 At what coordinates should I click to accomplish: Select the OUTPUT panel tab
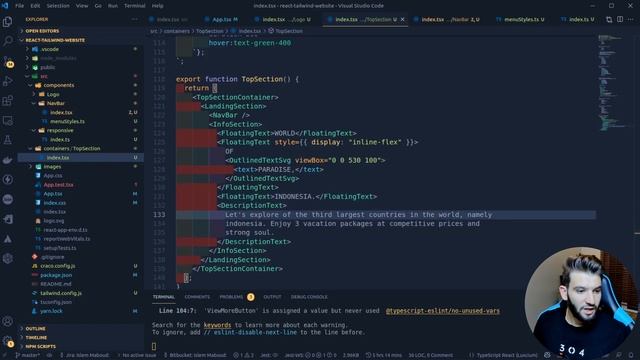272,297
